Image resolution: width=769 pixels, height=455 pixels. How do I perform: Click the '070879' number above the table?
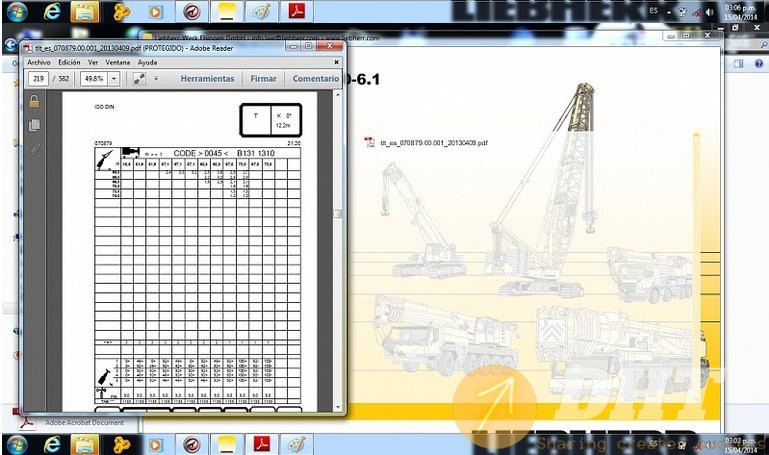point(103,143)
